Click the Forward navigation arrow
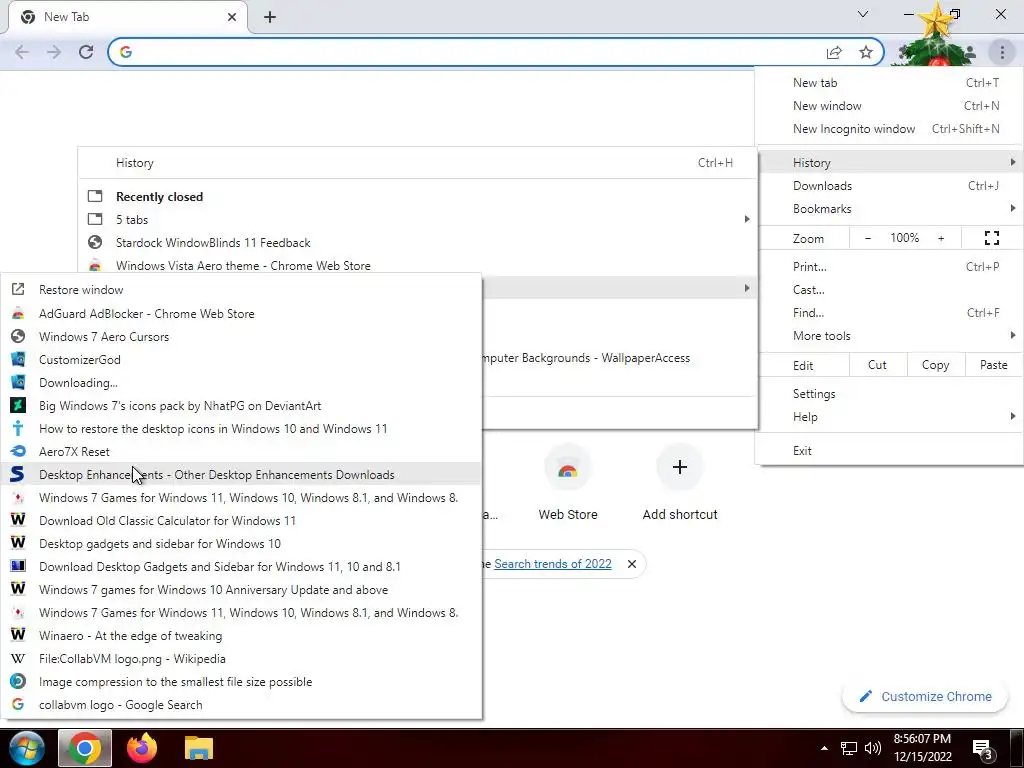 [x=54, y=52]
